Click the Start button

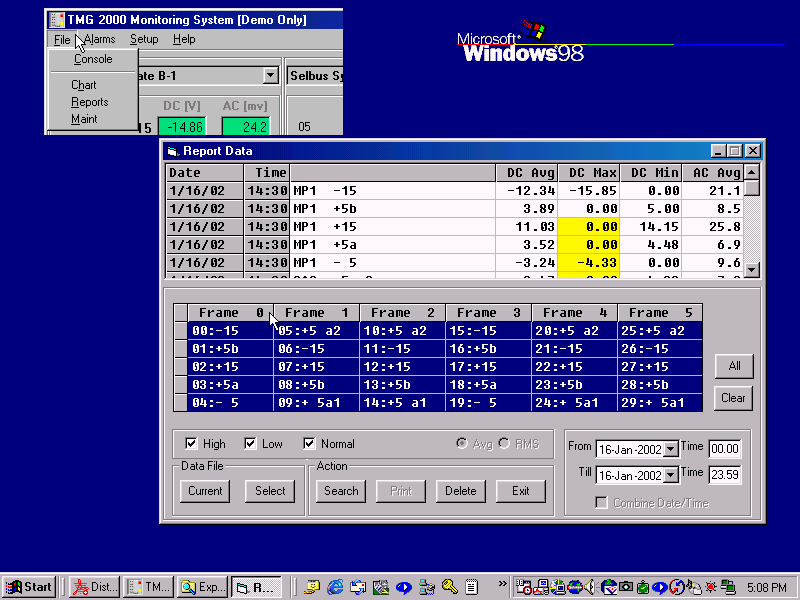tap(29, 587)
